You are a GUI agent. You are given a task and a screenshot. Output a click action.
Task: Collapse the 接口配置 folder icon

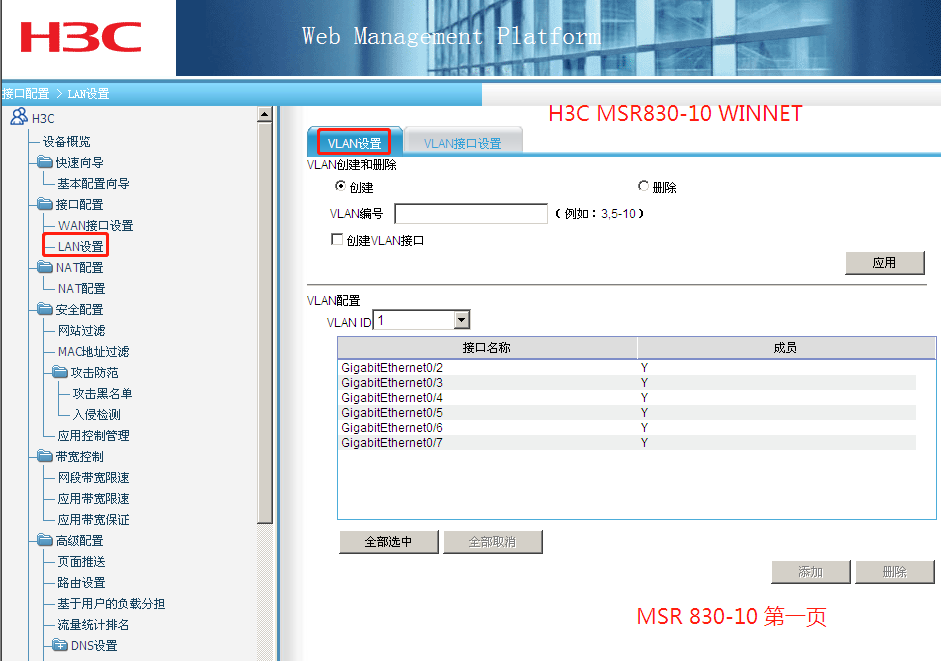[x=44, y=204]
